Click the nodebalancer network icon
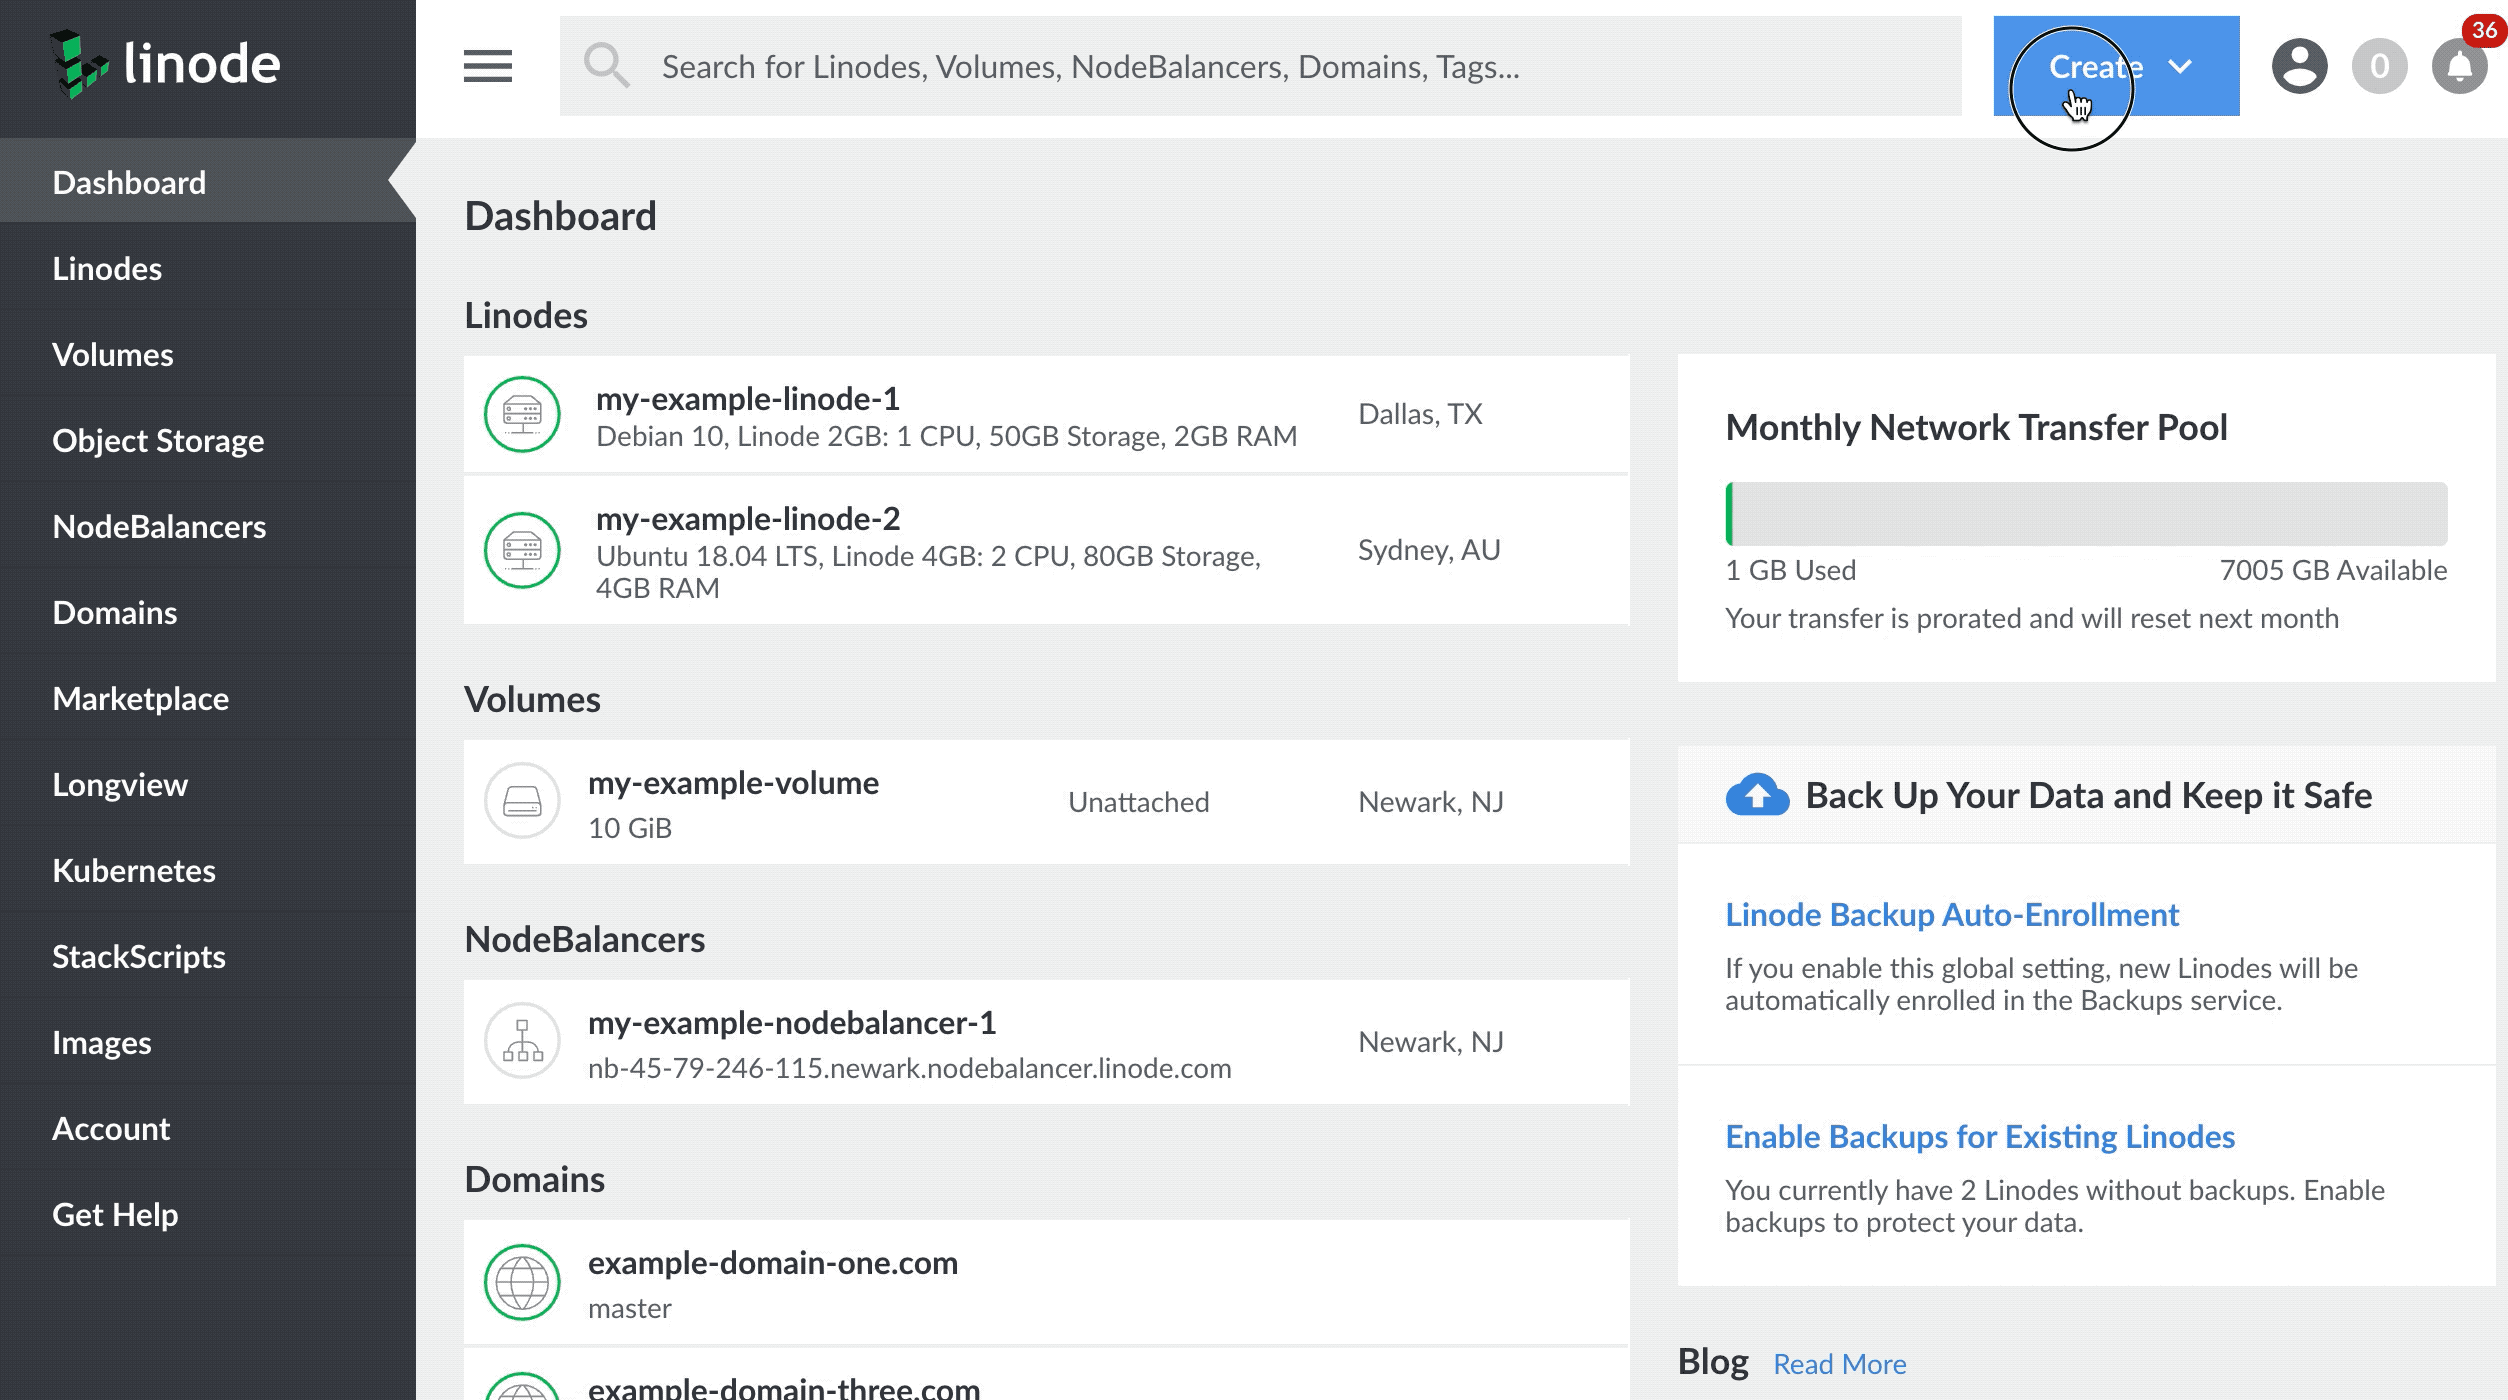Screen dimensions: 2508x1400 click(x=522, y=1041)
